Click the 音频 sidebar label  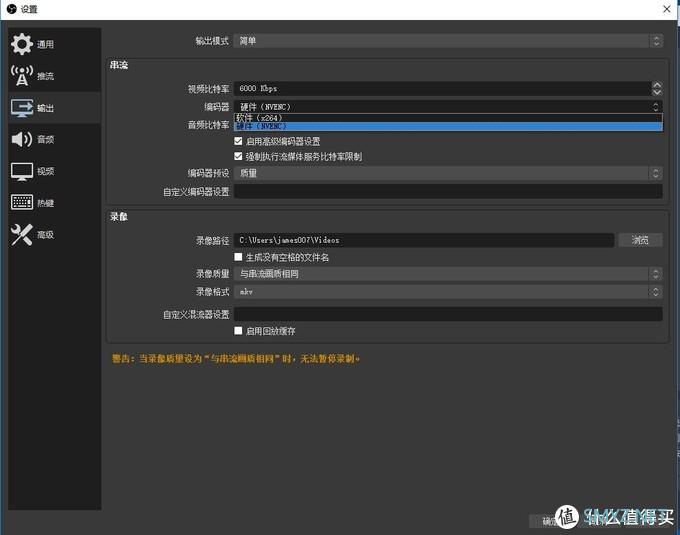(45, 140)
